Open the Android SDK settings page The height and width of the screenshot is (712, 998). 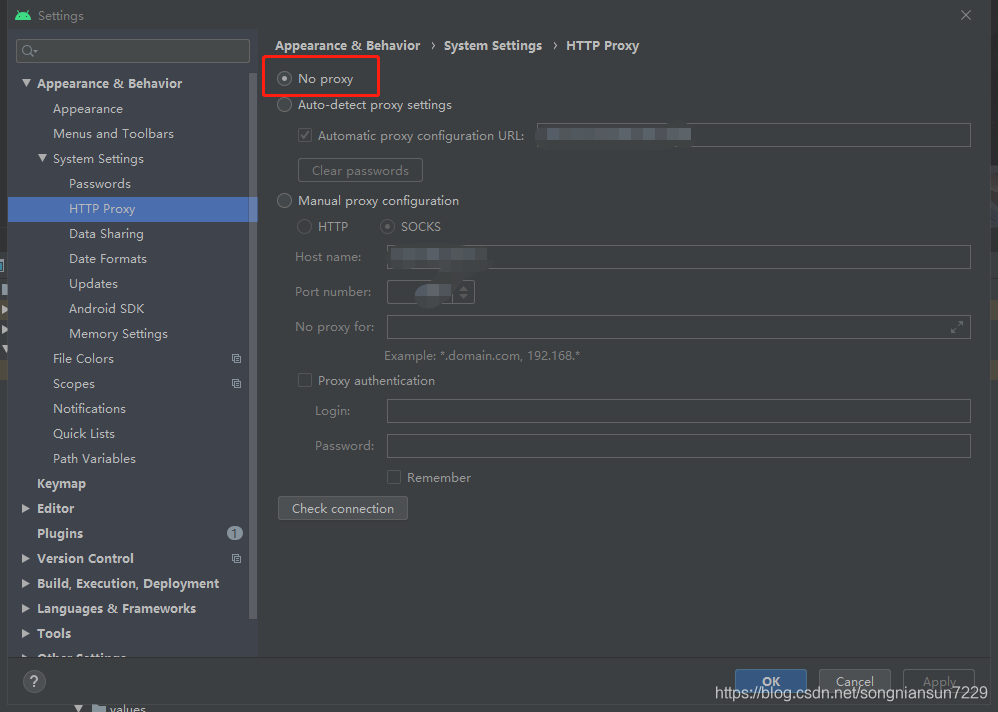coord(106,309)
